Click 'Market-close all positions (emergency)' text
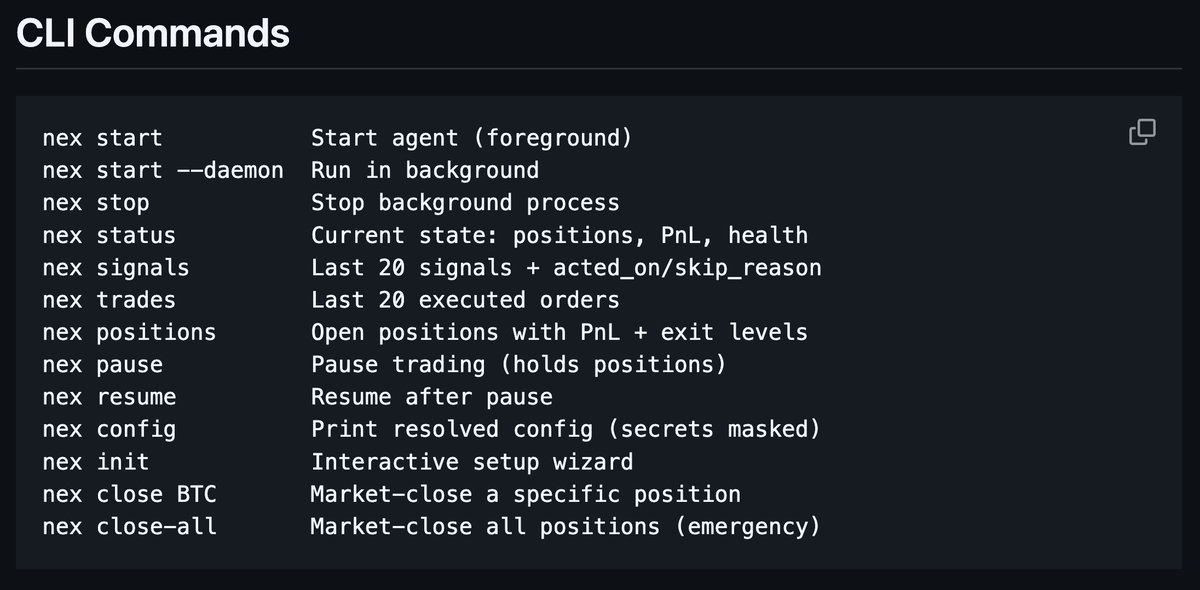This screenshot has height=590, width=1200. click(x=565, y=526)
